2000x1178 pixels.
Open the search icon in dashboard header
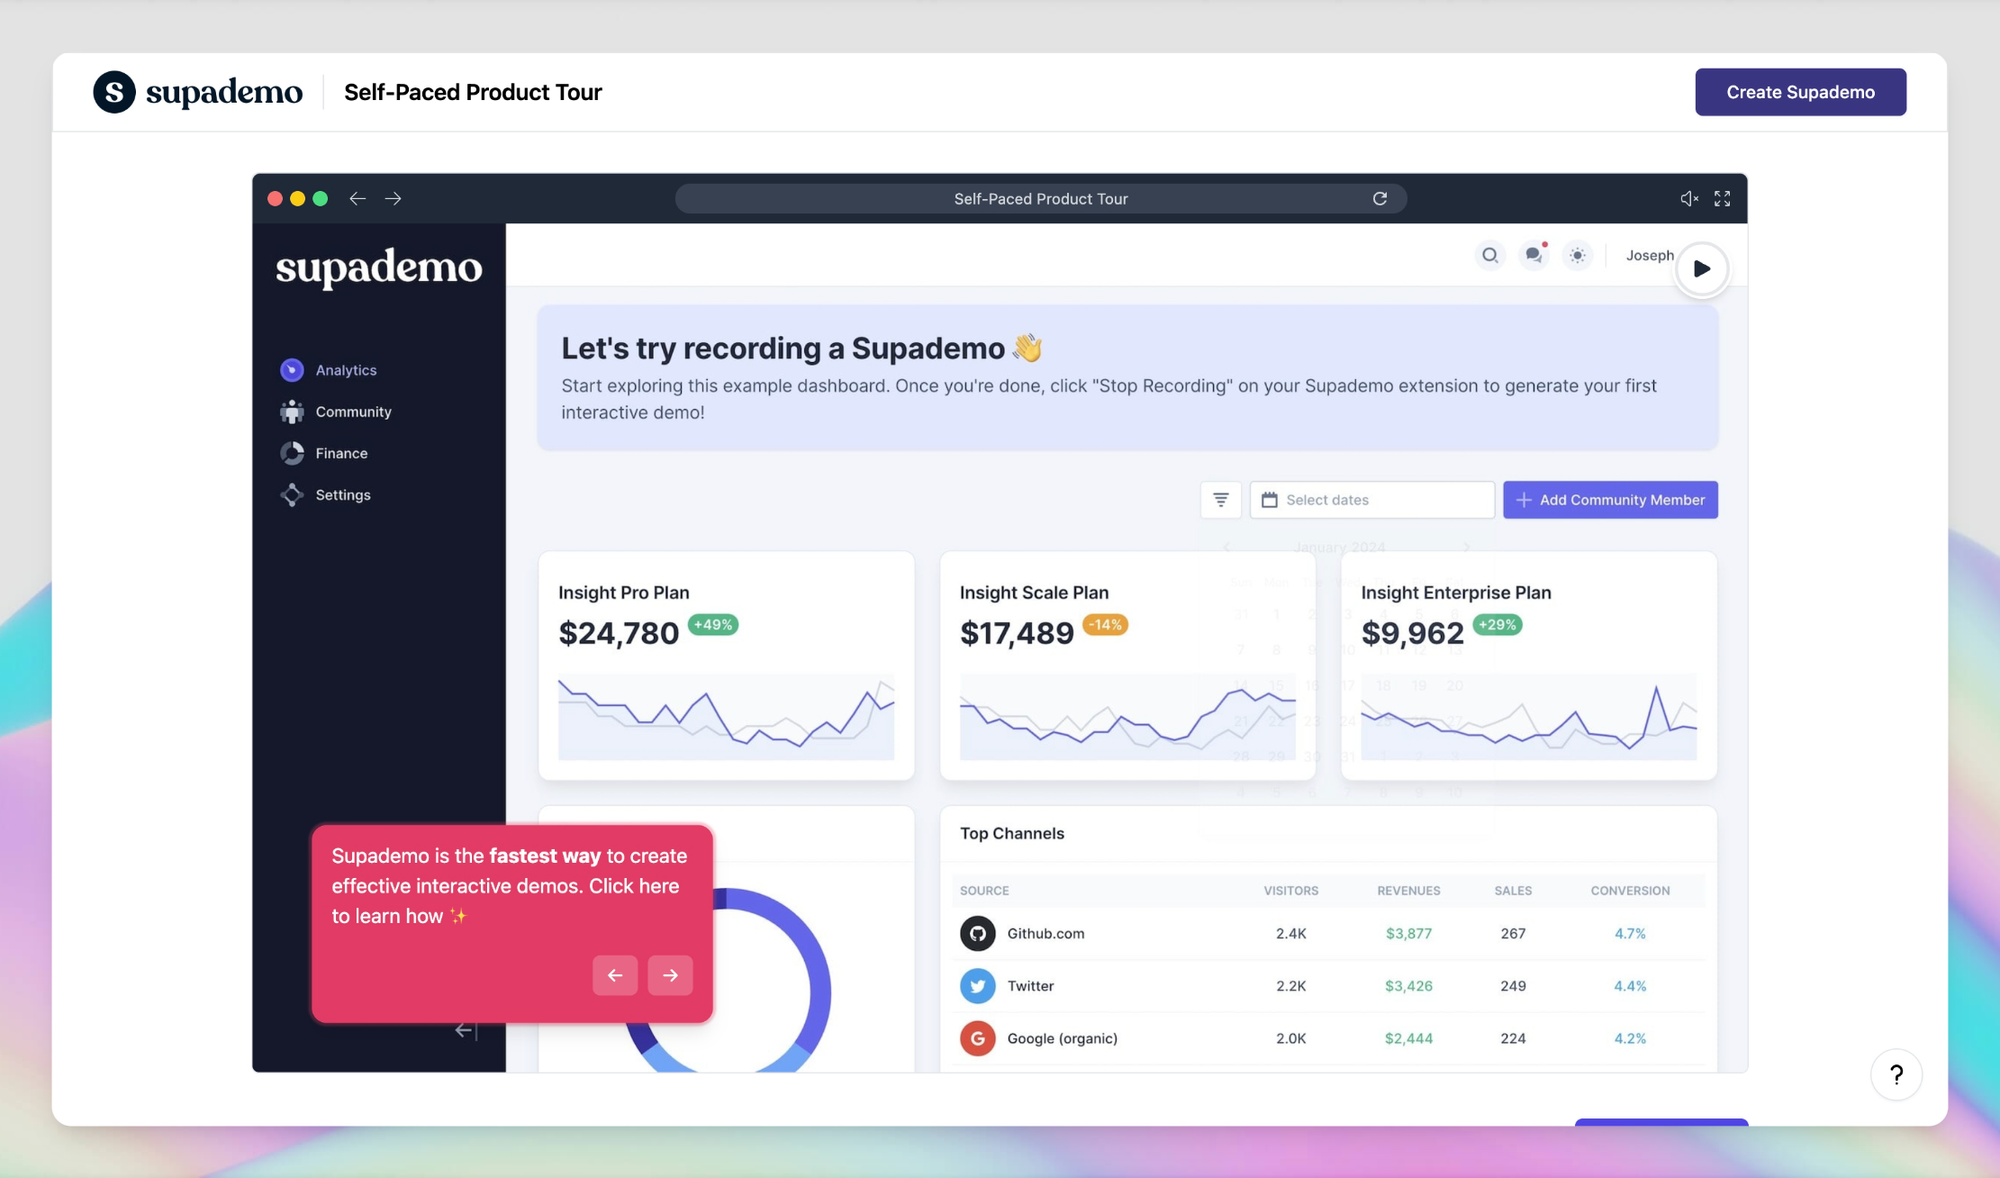1490,255
